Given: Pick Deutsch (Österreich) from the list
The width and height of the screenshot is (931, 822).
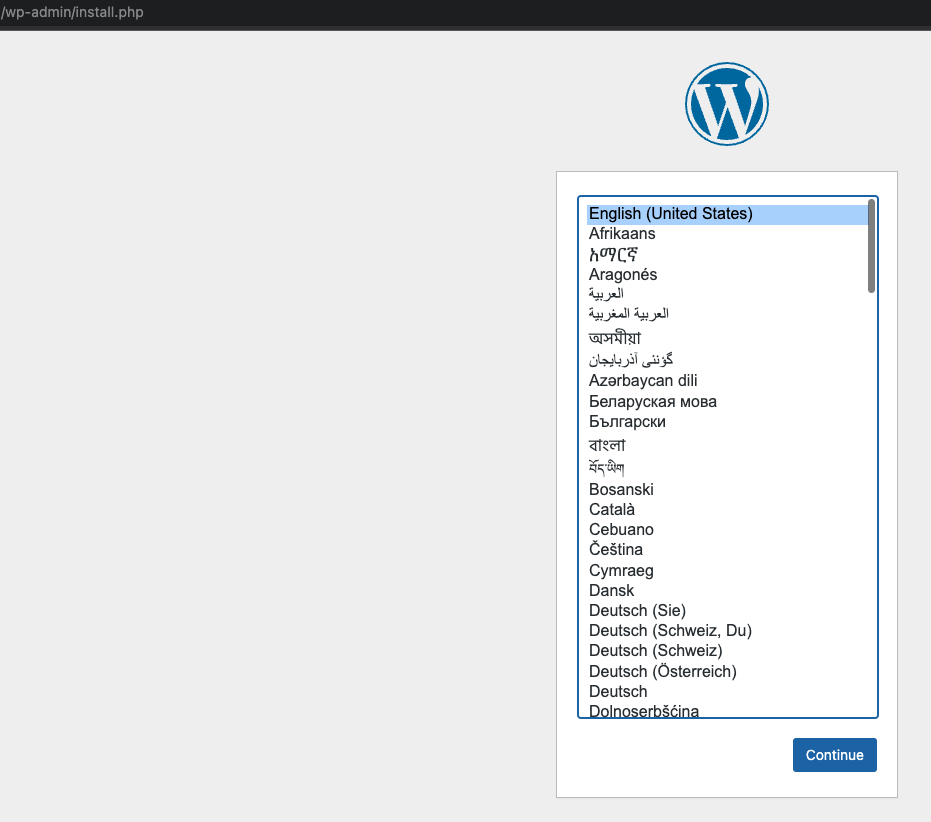Looking at the screenshot, I should [662, 672].
